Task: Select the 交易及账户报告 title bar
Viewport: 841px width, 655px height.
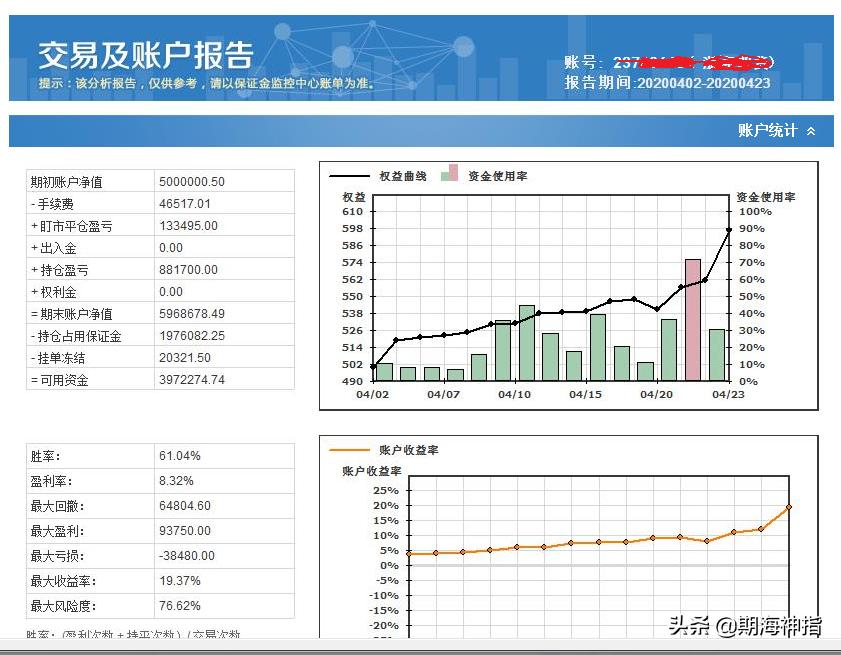Action: click(x=145, y=54)
